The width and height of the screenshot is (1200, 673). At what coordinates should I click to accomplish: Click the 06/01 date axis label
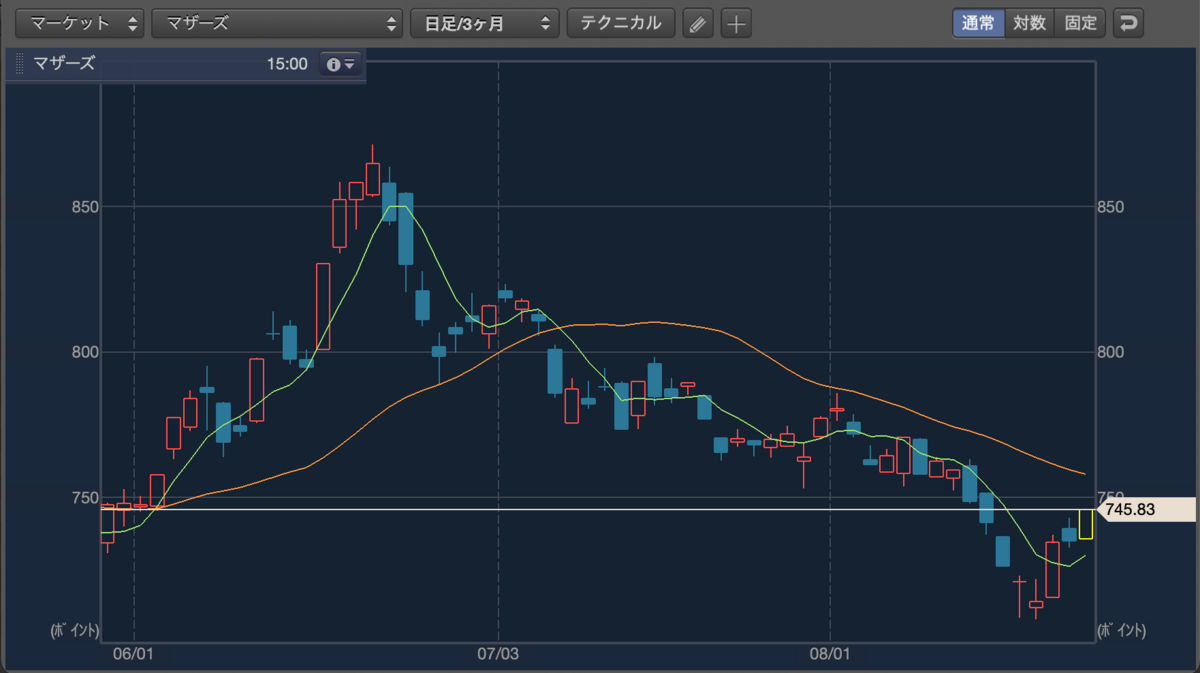133,652
